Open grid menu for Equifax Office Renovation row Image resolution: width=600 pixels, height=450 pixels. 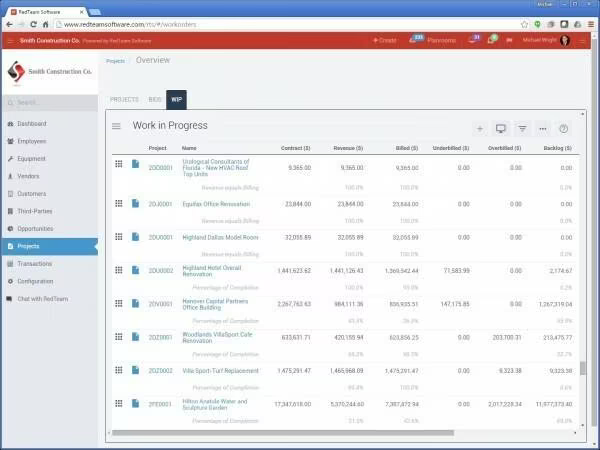(119, 204)
